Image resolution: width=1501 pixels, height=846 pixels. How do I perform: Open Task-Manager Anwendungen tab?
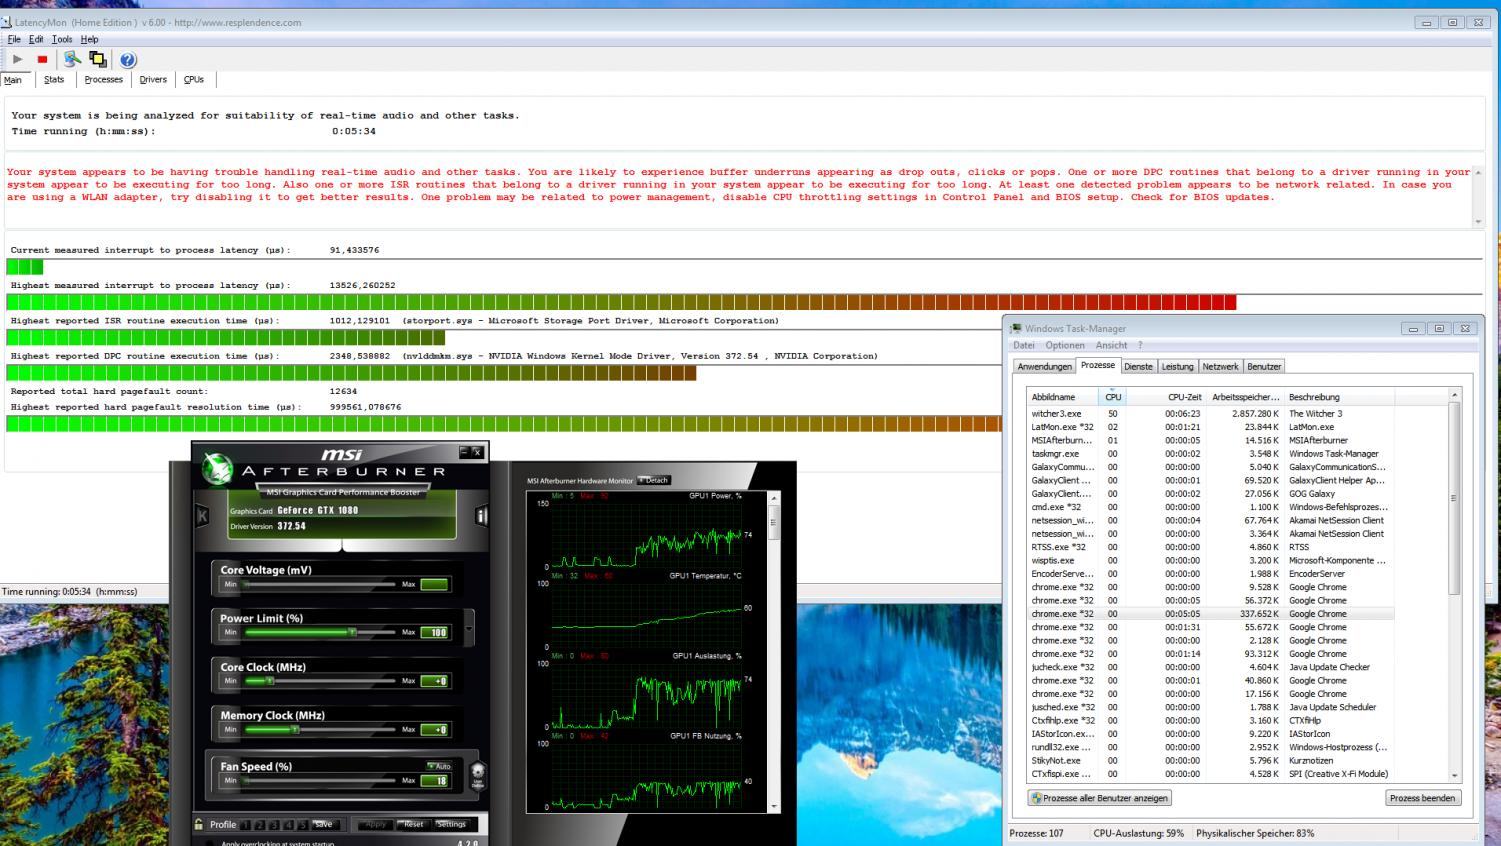coord(1044,367)
